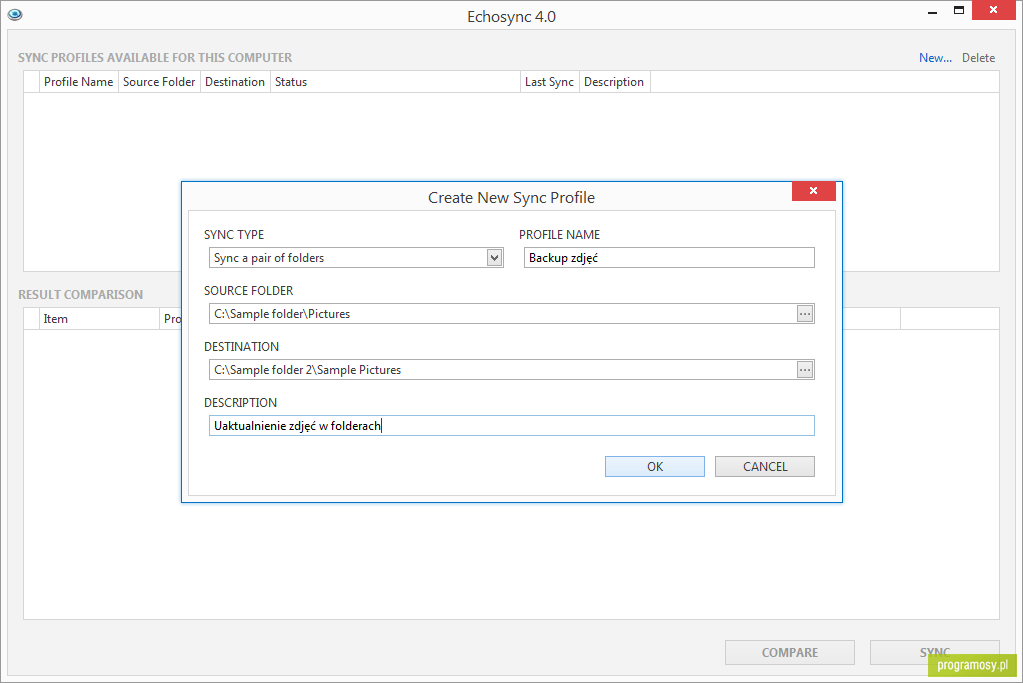1023x683 pixels.
Task: Click the Echosync eye icon in title bar
Action: pyautogui.click(x=15, y=14)
